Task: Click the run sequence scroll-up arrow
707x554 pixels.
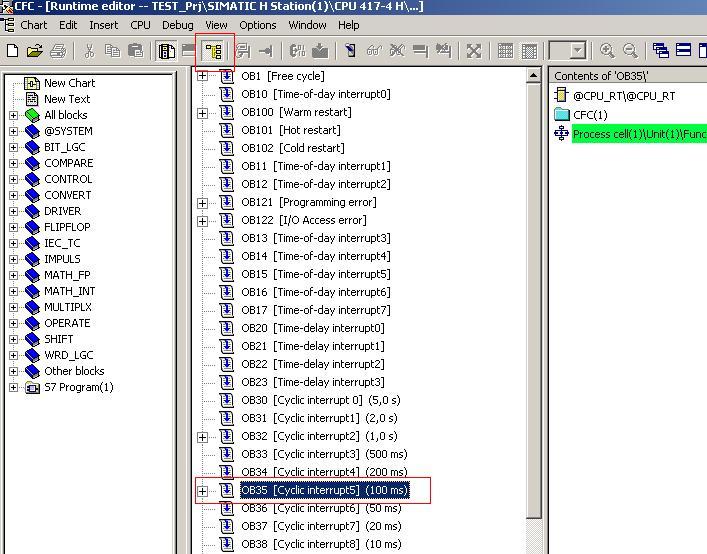Action: pos(533,75)
